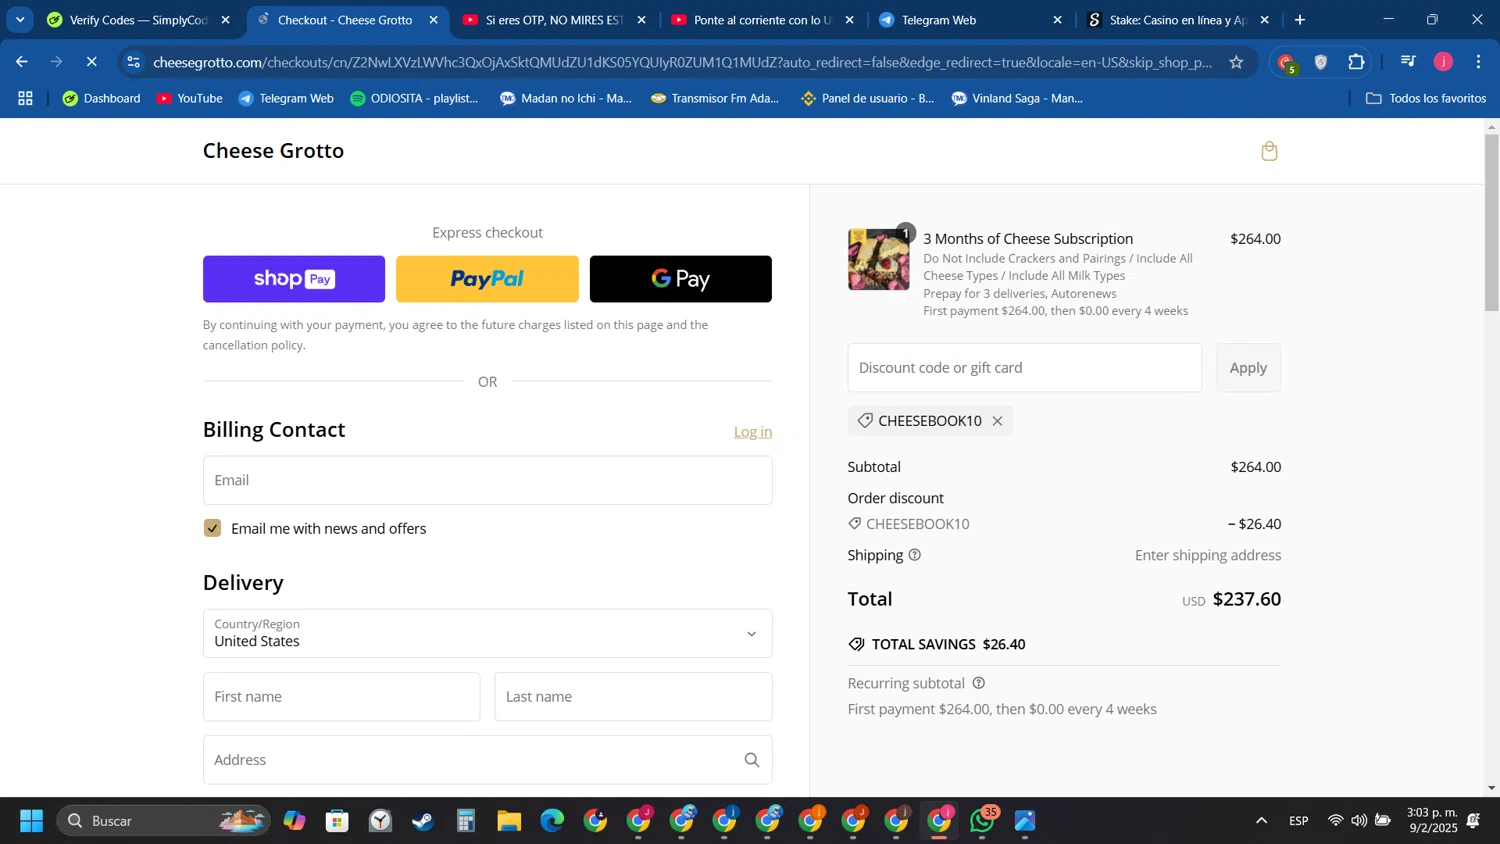Open Microsoft Edge from the taskbar
1500x844 pixels.
pos(552,821)
